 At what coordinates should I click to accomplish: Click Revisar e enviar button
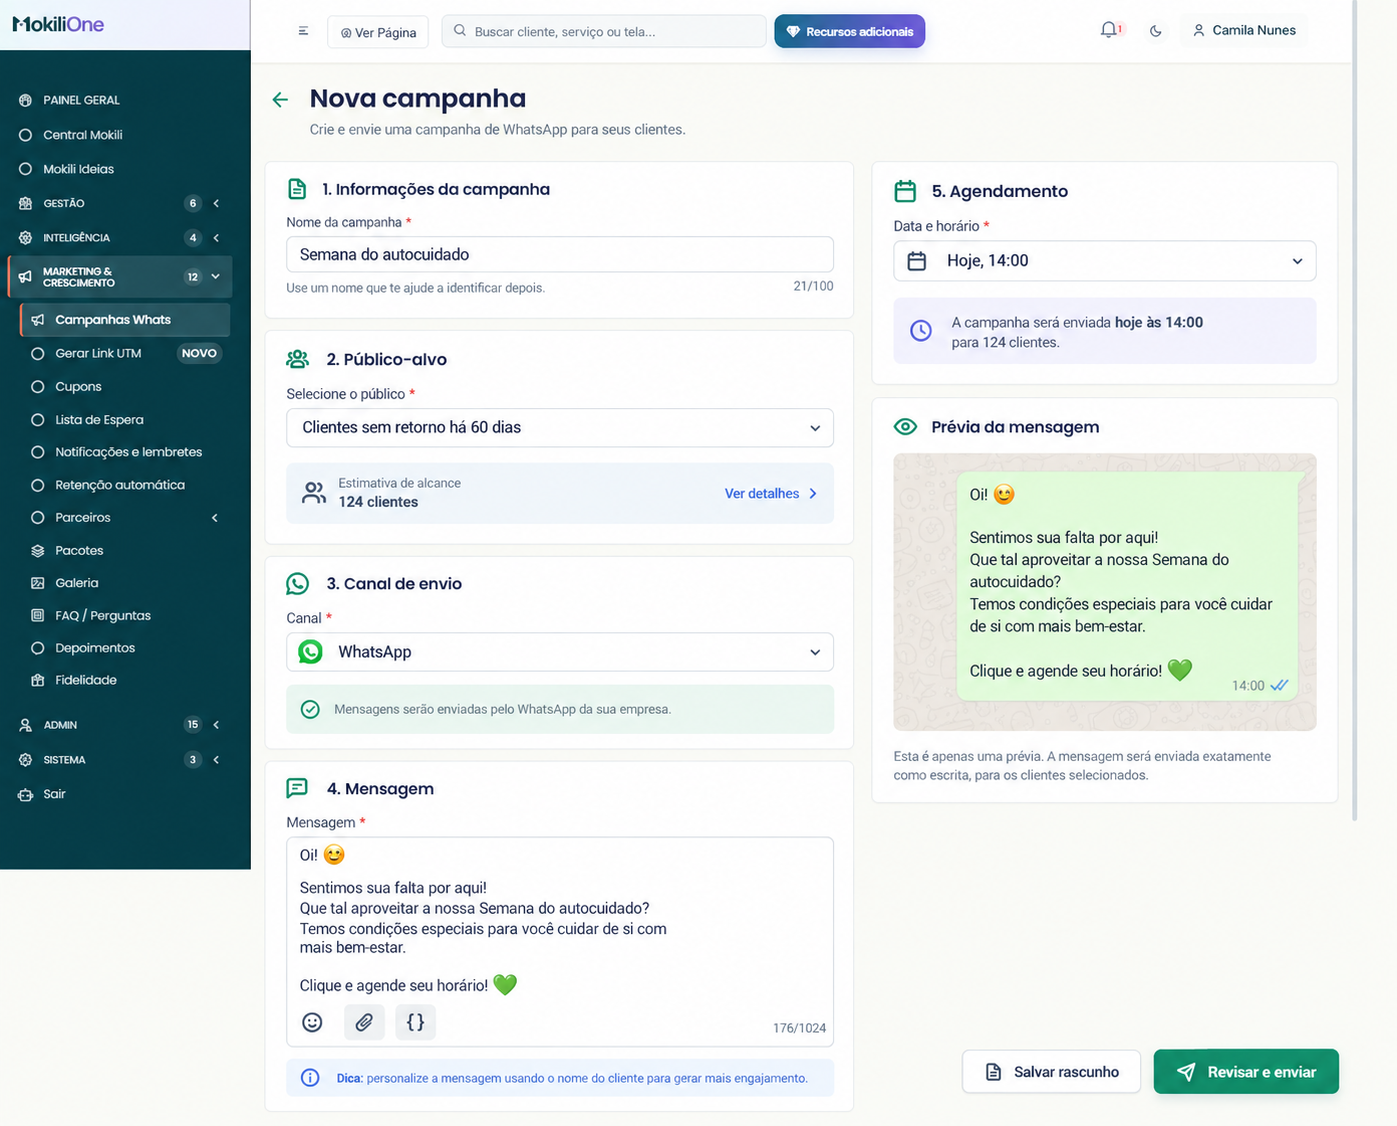coord(1246,1072)
